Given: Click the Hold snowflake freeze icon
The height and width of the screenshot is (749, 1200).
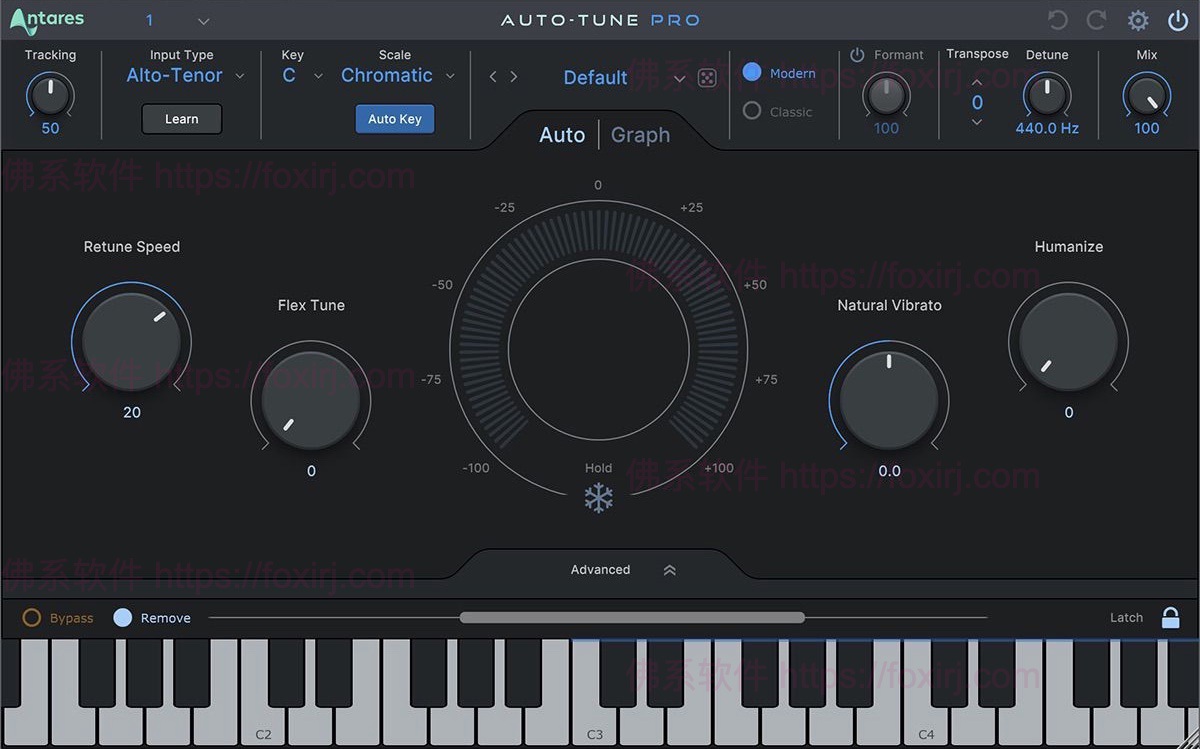Looking at the screenshot, I should point(598,498).
